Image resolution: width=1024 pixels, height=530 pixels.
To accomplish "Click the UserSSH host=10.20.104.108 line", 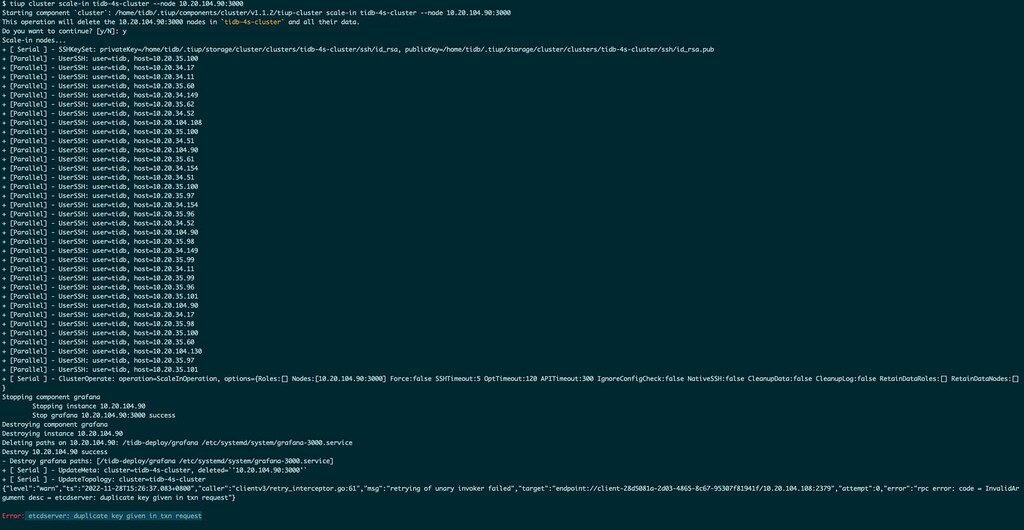I will (102, 123).
